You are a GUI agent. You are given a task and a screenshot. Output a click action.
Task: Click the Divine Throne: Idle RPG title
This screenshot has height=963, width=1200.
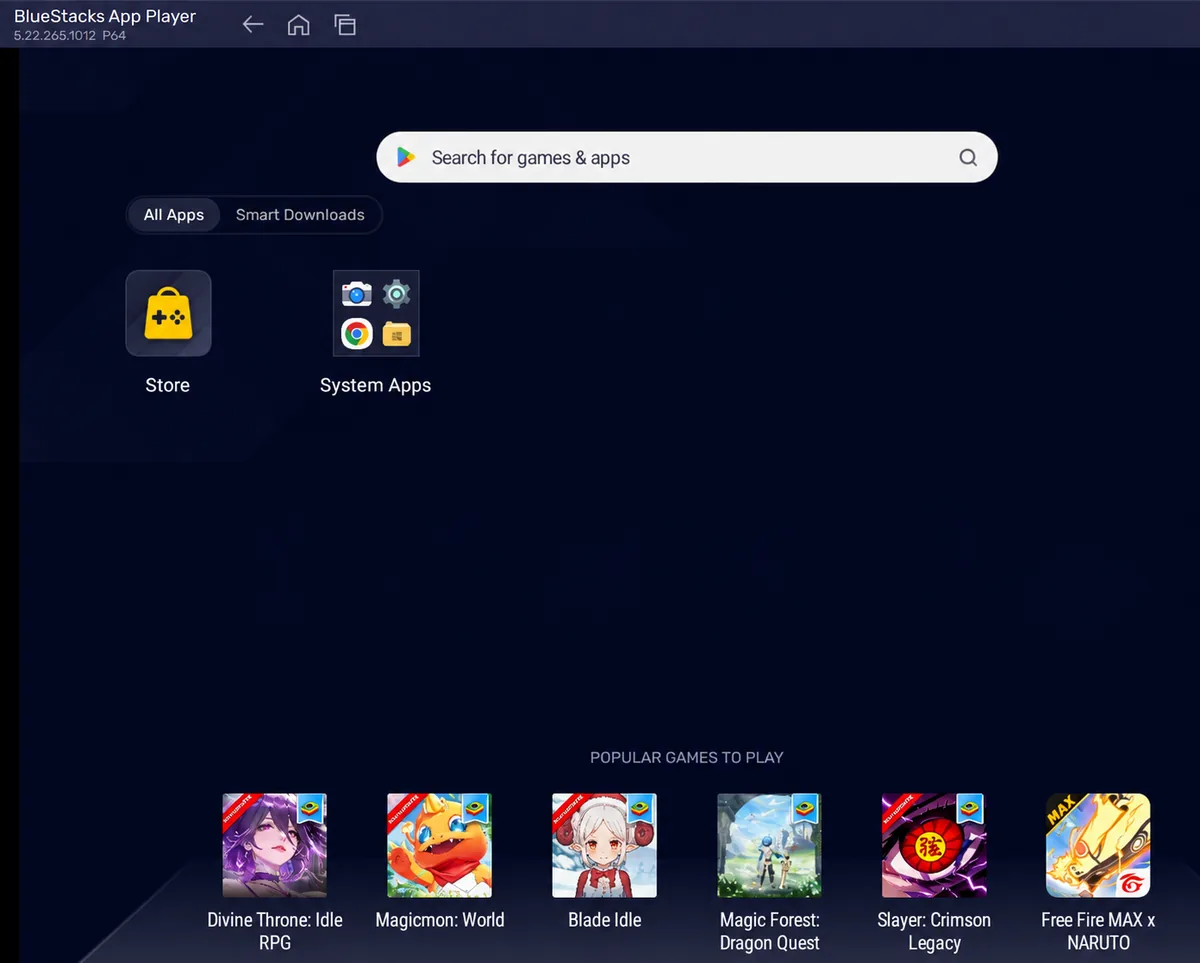(275, 931)
